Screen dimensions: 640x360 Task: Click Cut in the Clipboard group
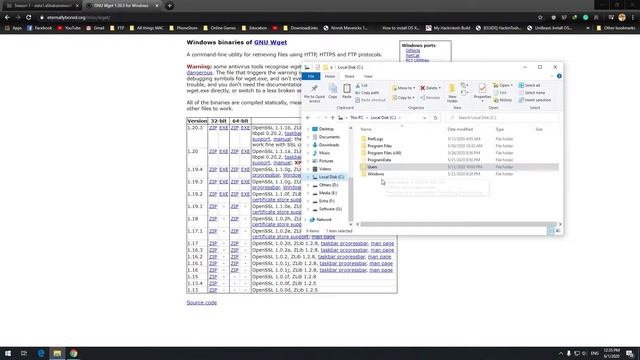point(361,85)
